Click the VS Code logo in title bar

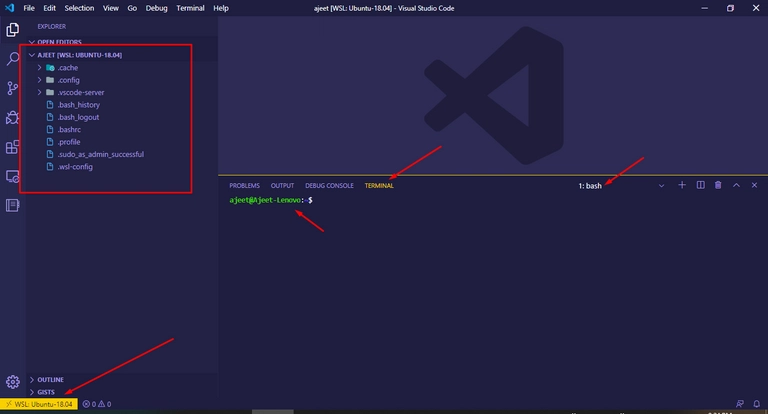coord(10,8)
